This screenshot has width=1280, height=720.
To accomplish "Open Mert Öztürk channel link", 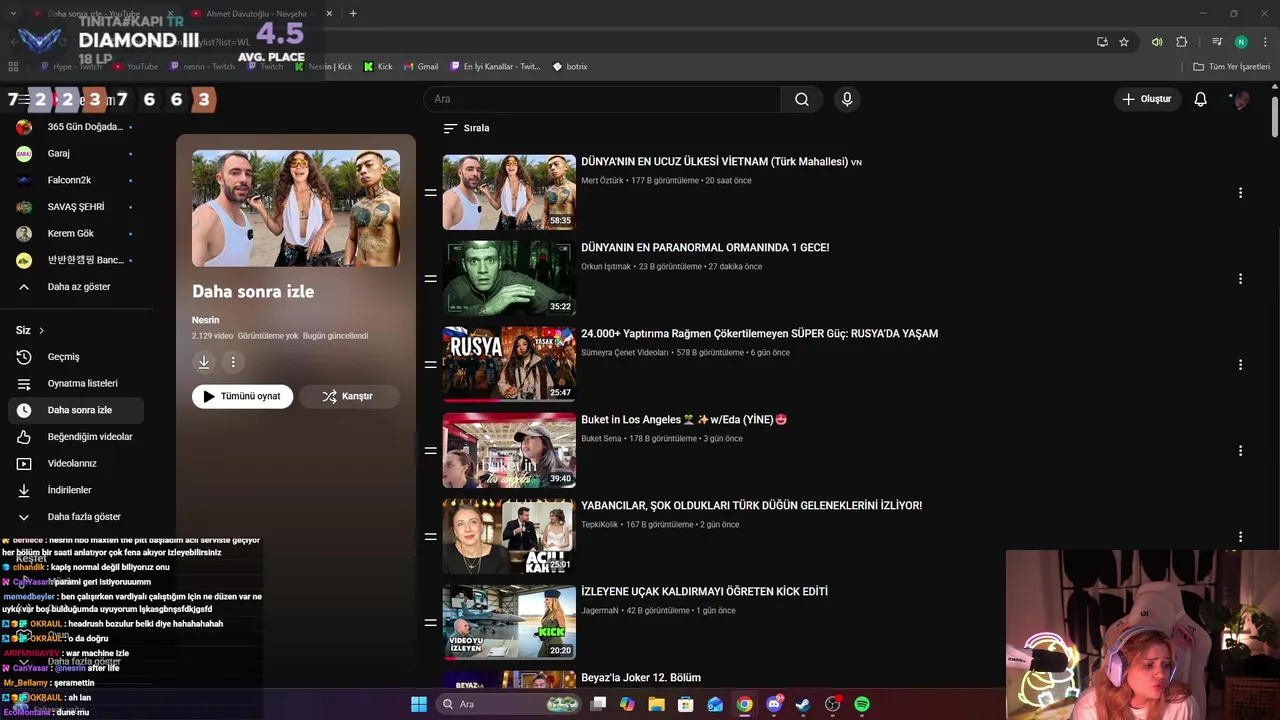I will pos(602,181).
